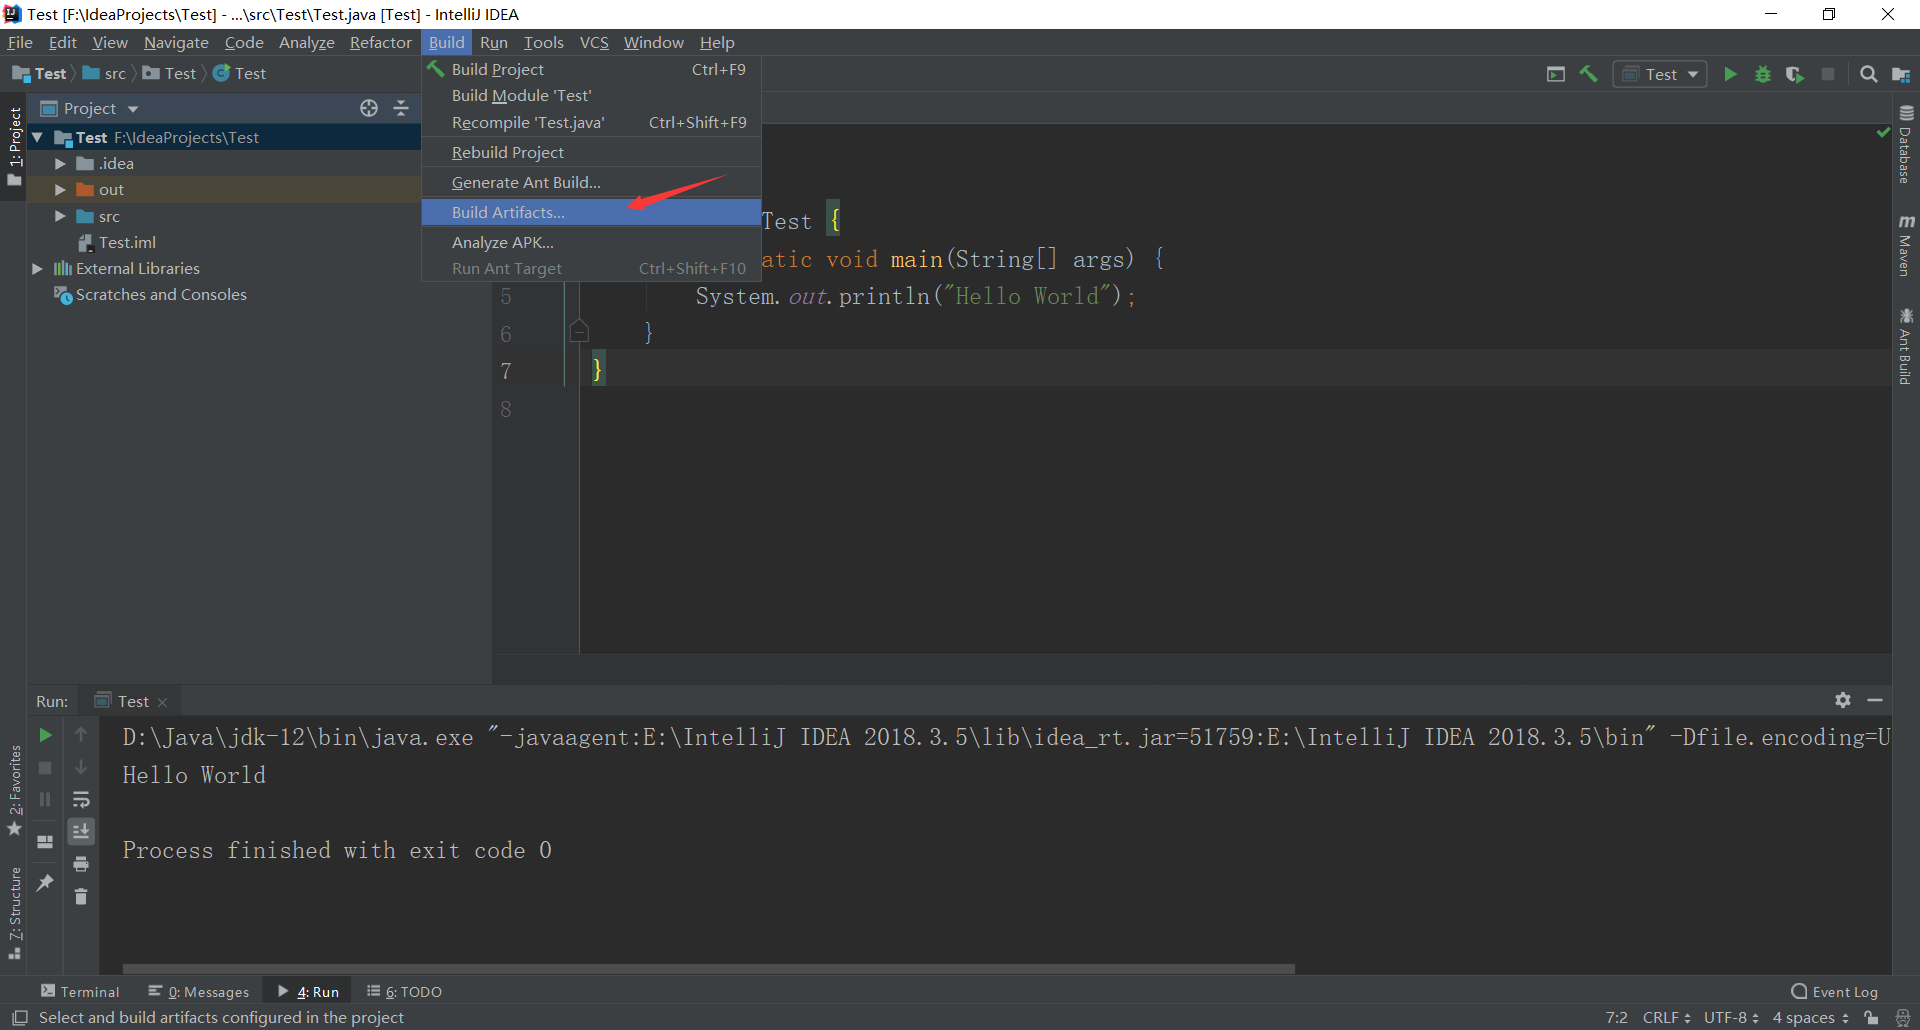
Task: Open the VCS menu
Action: (594, 42)
